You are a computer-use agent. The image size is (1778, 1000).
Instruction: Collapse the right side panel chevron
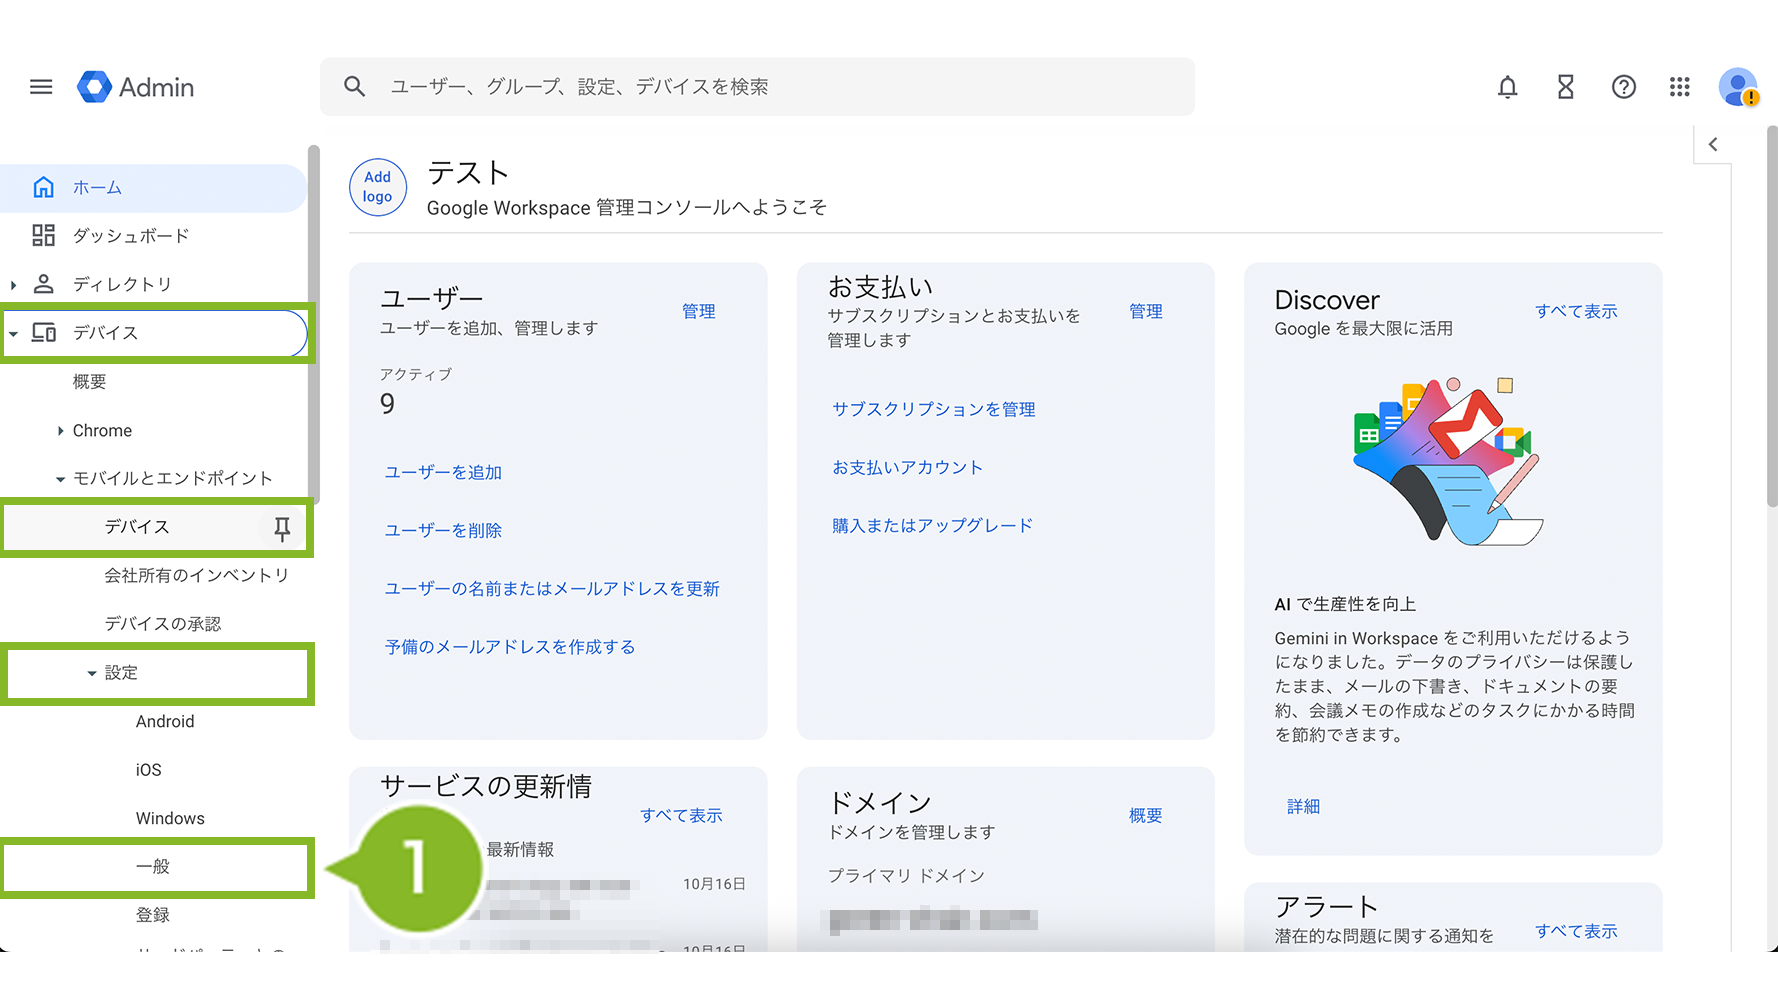point(1713,144)
